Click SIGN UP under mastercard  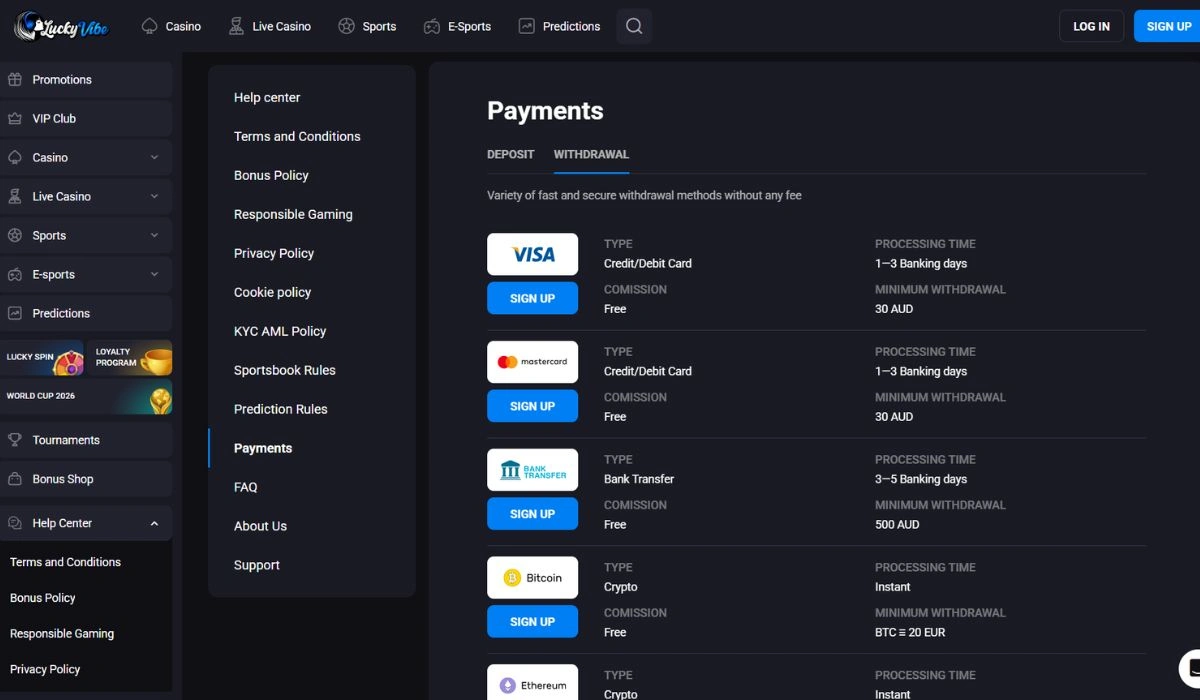click(x=532, y=406)
